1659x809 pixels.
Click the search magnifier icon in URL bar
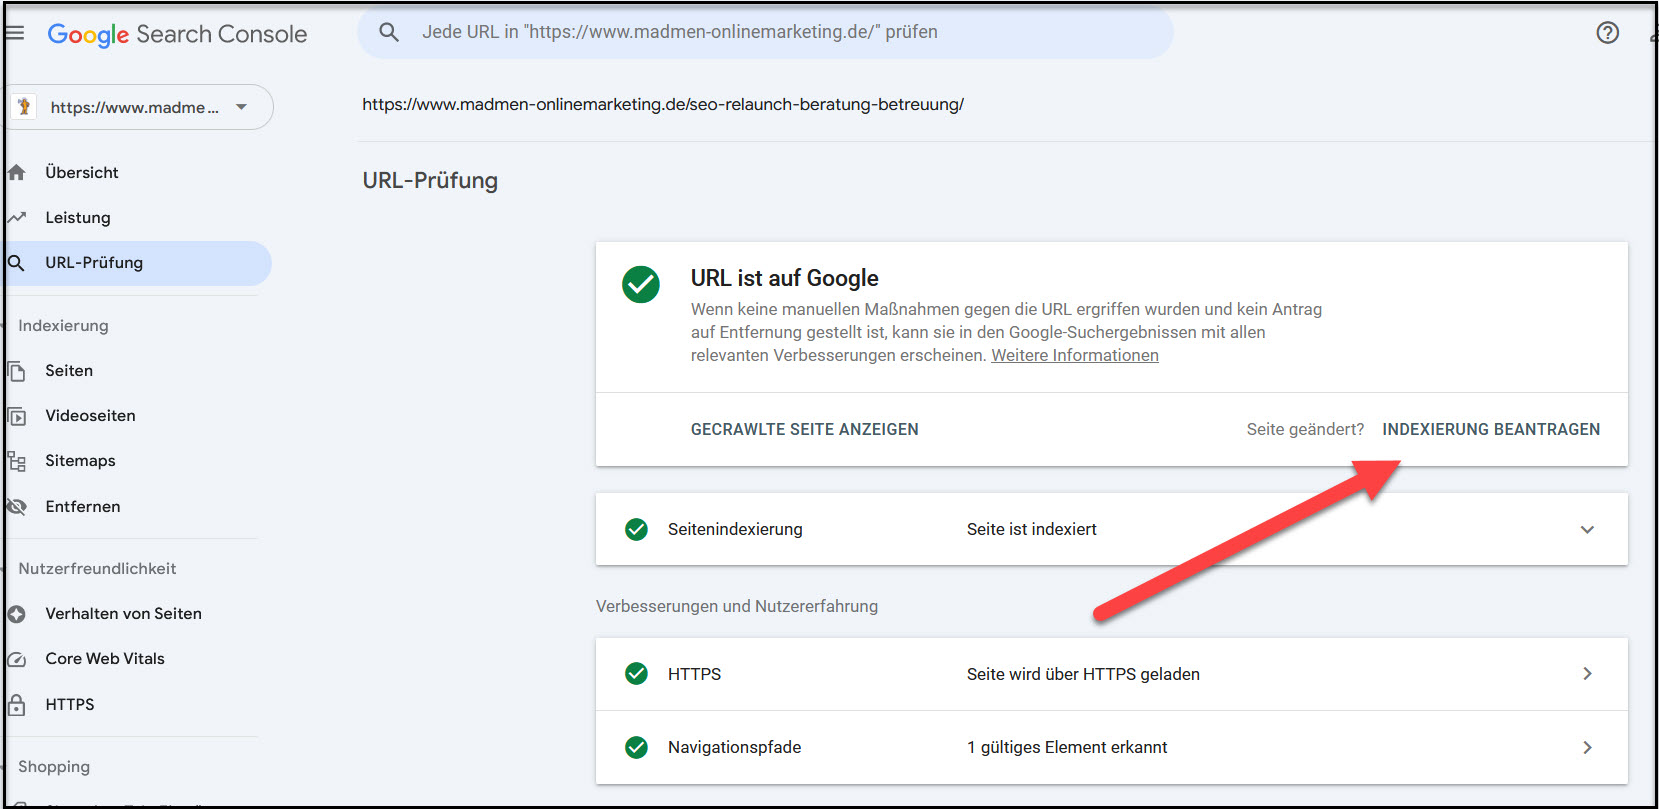tap(389, 32)
